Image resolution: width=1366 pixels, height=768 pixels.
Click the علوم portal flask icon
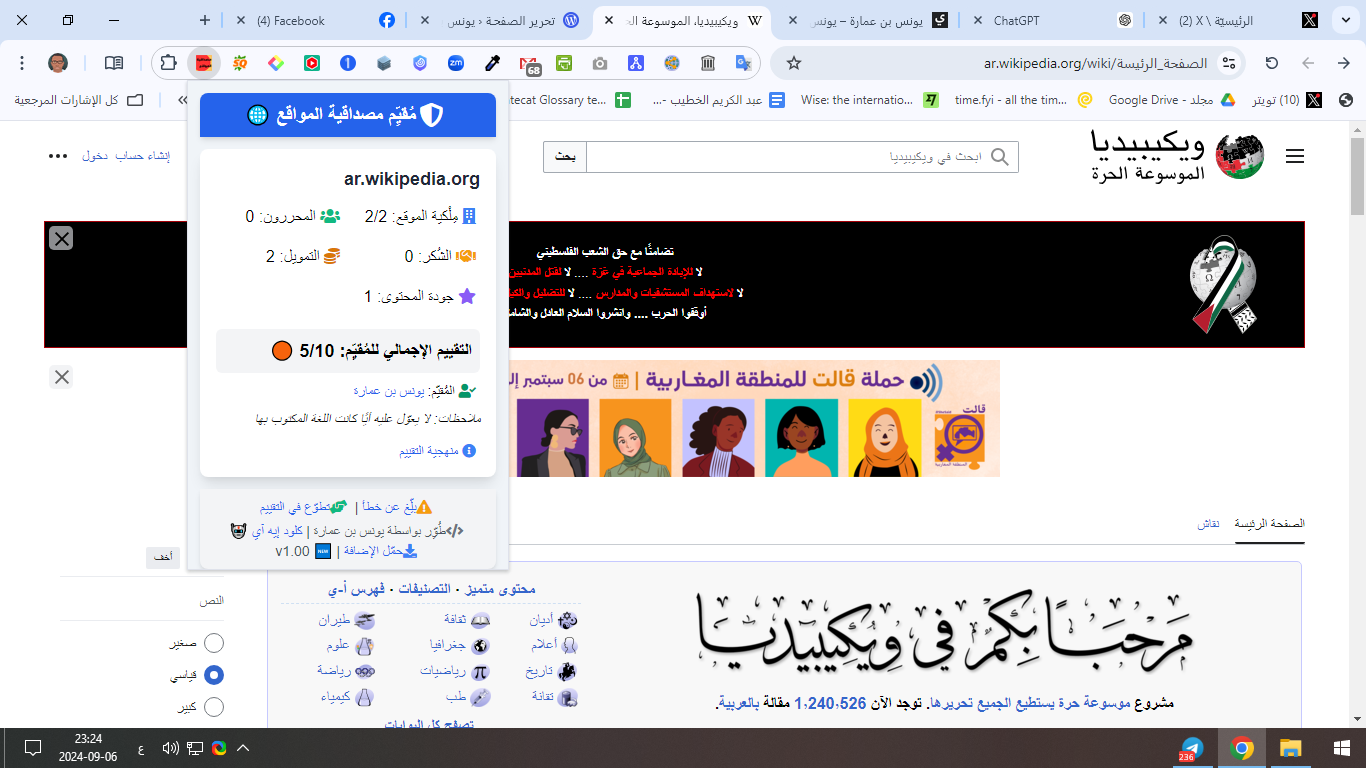pos(364,646)
